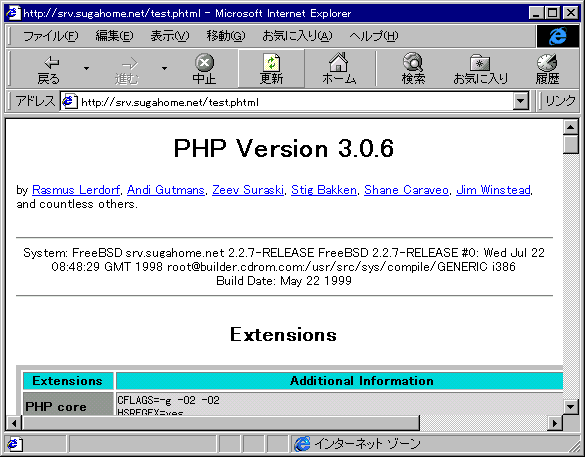
Task: Open the お気に入り(A) menu
Action: 297,36
